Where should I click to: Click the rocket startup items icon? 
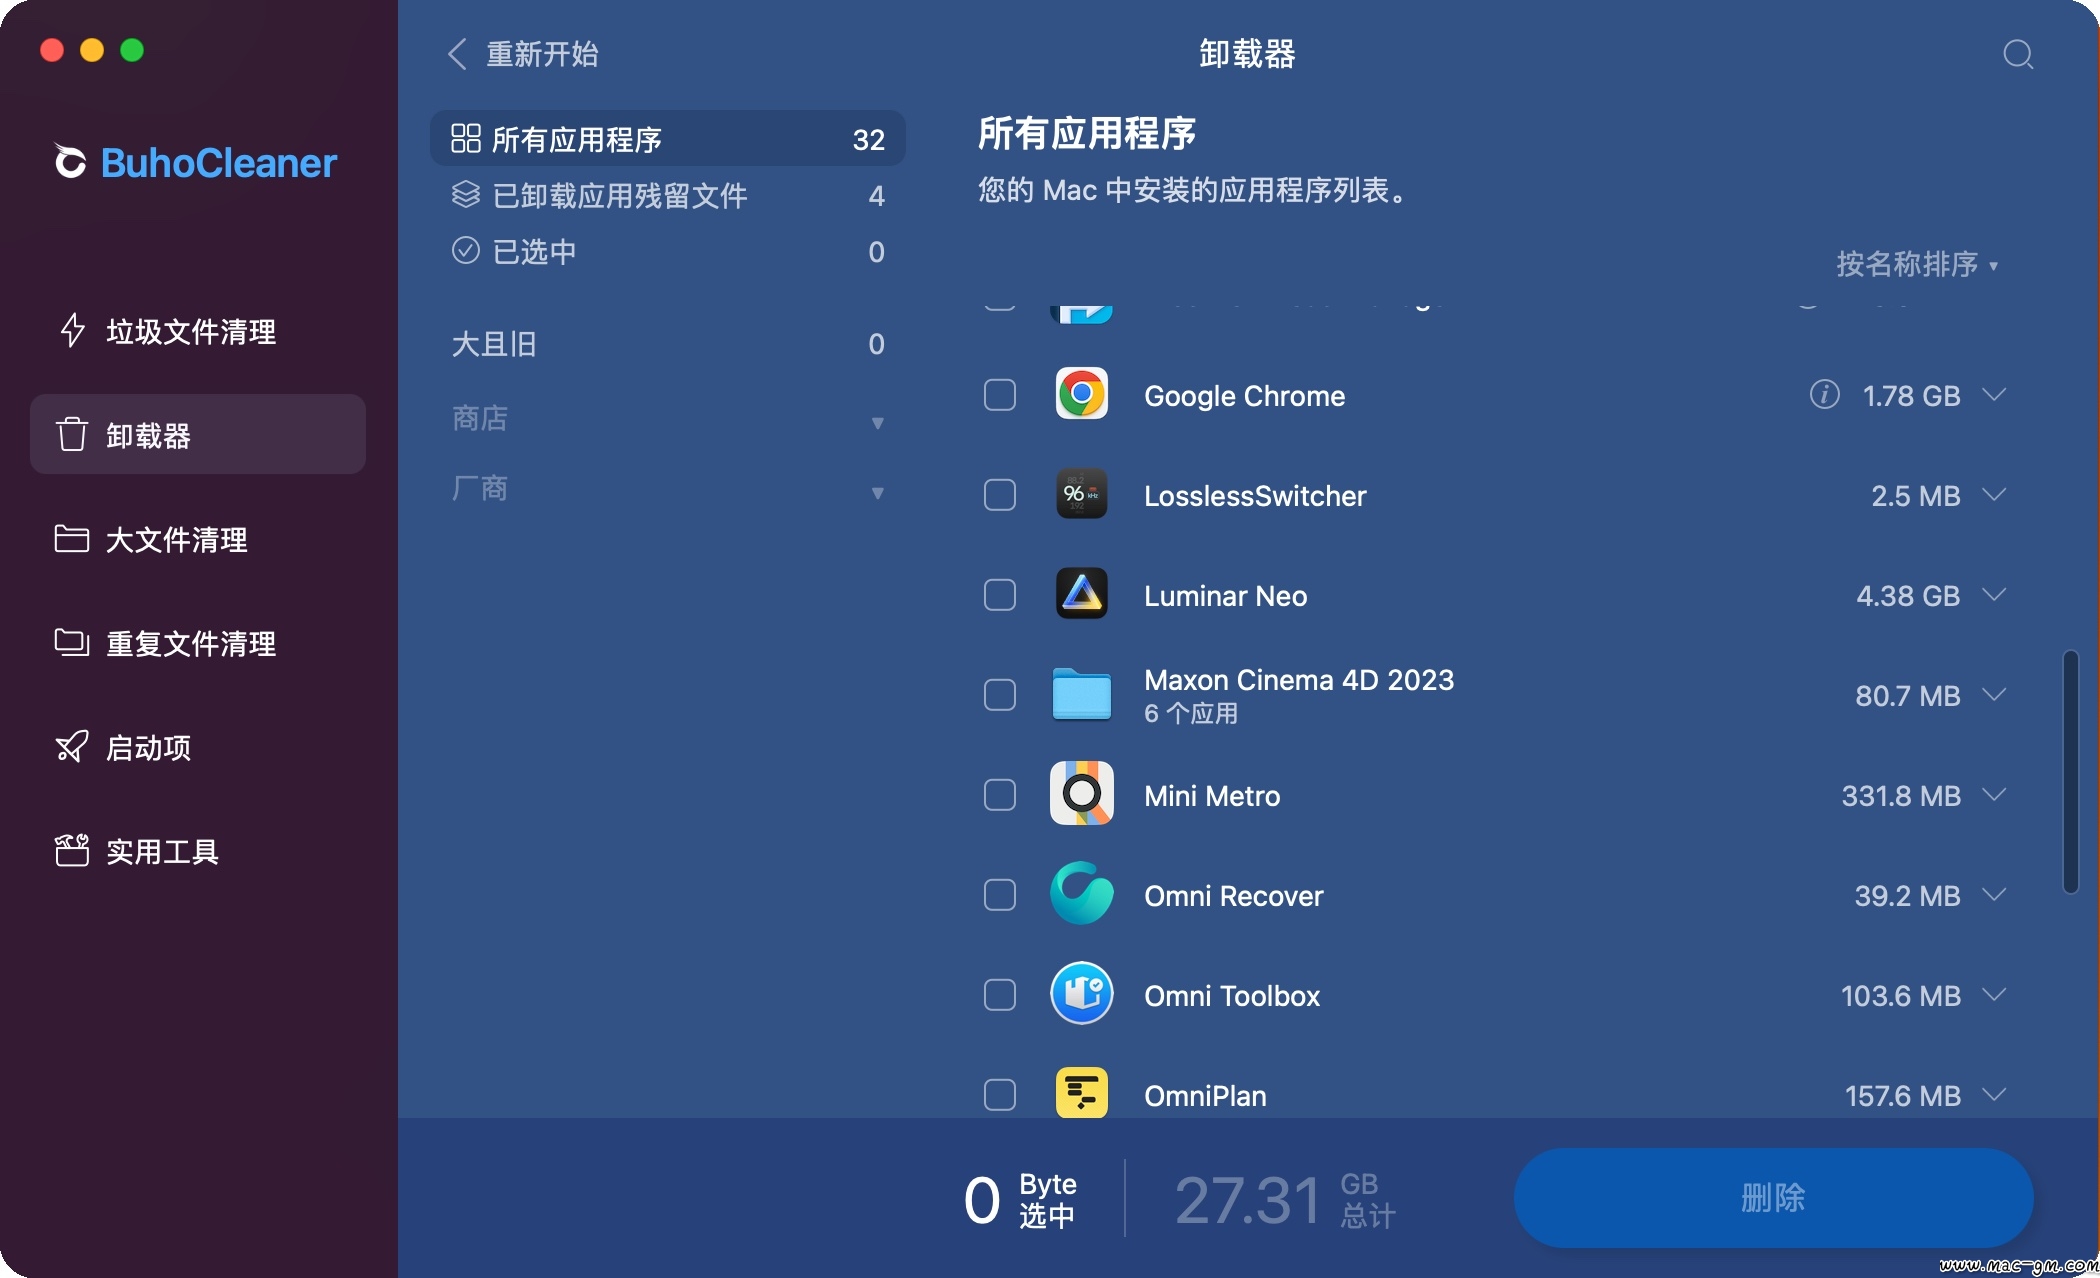coord(71,746)
